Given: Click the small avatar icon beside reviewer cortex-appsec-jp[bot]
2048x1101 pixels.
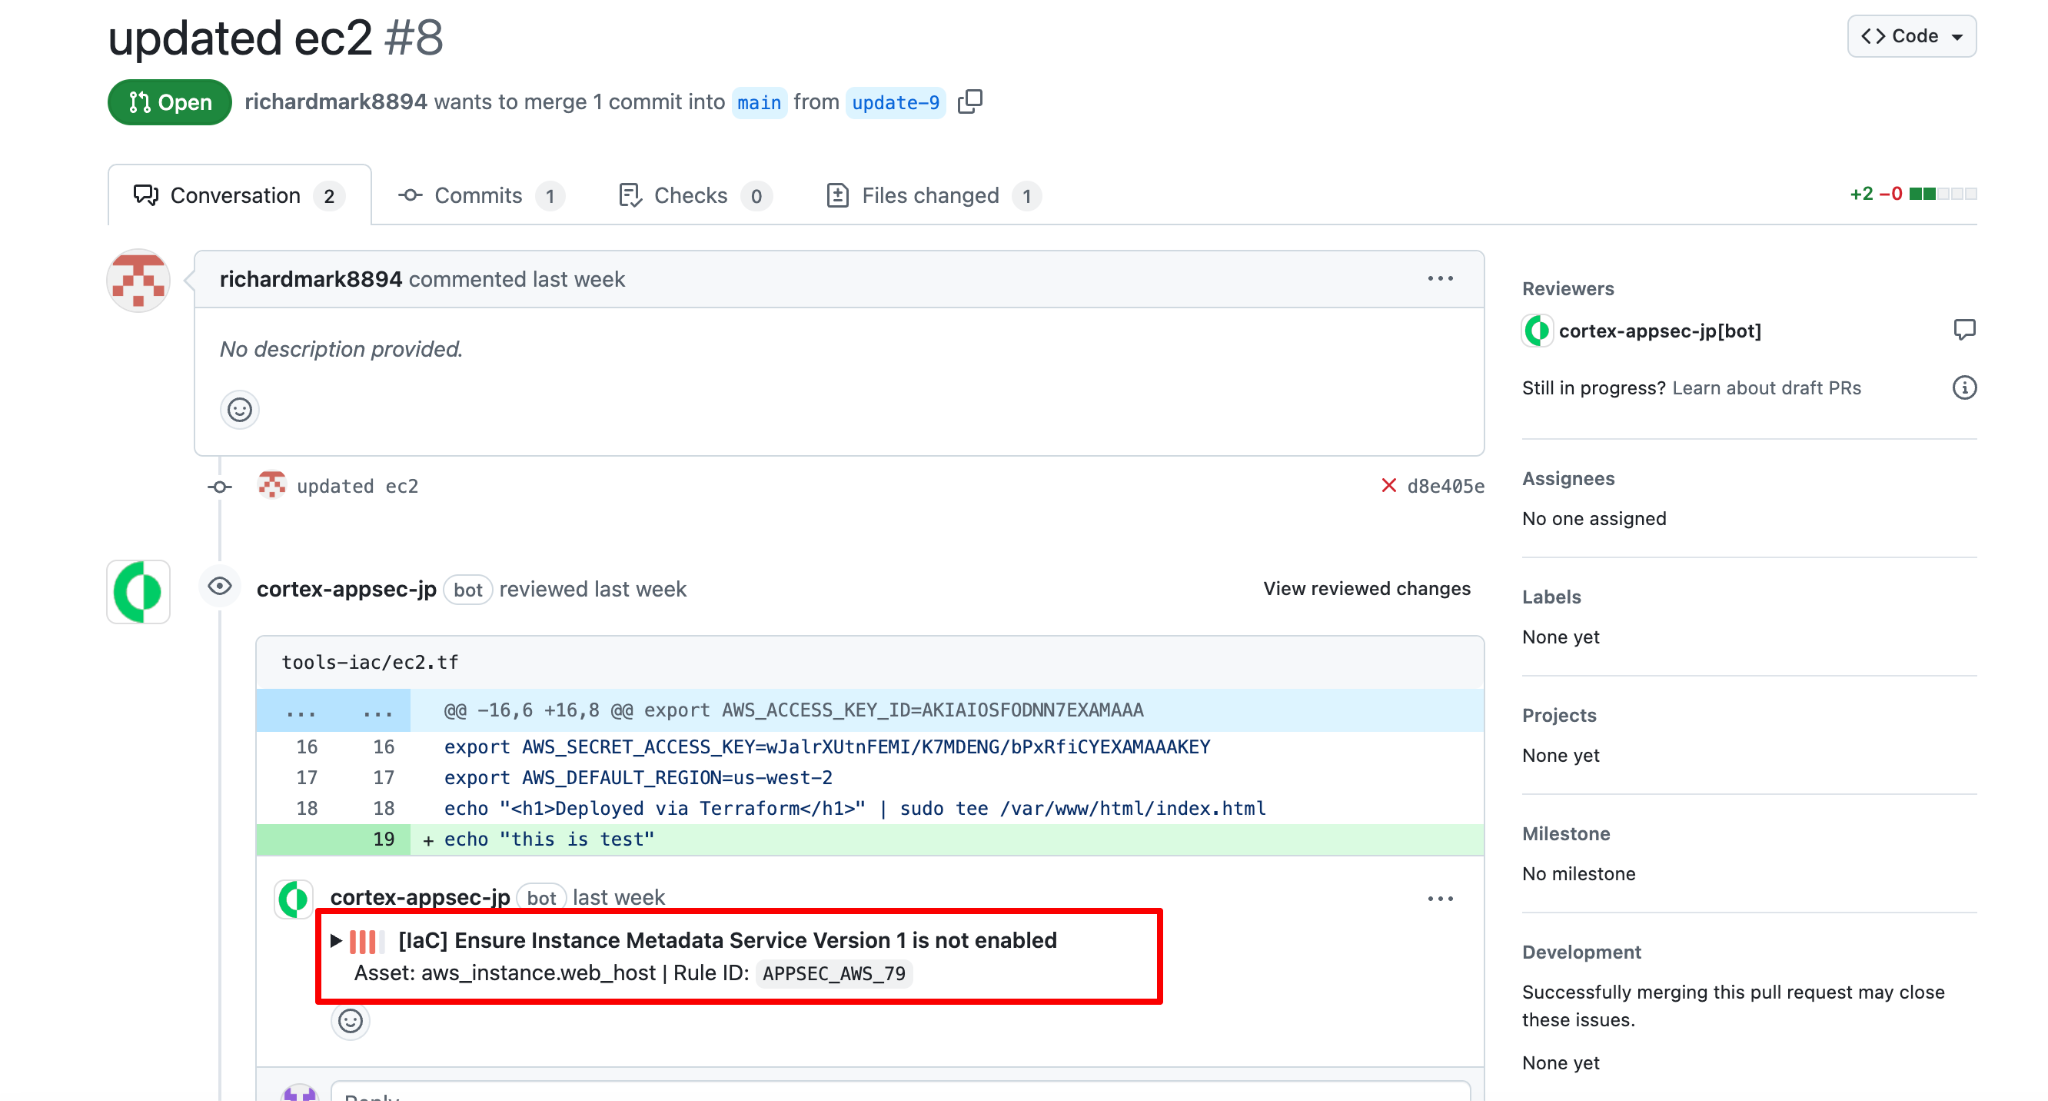Looking at the screenshot, I should 1538,330.
